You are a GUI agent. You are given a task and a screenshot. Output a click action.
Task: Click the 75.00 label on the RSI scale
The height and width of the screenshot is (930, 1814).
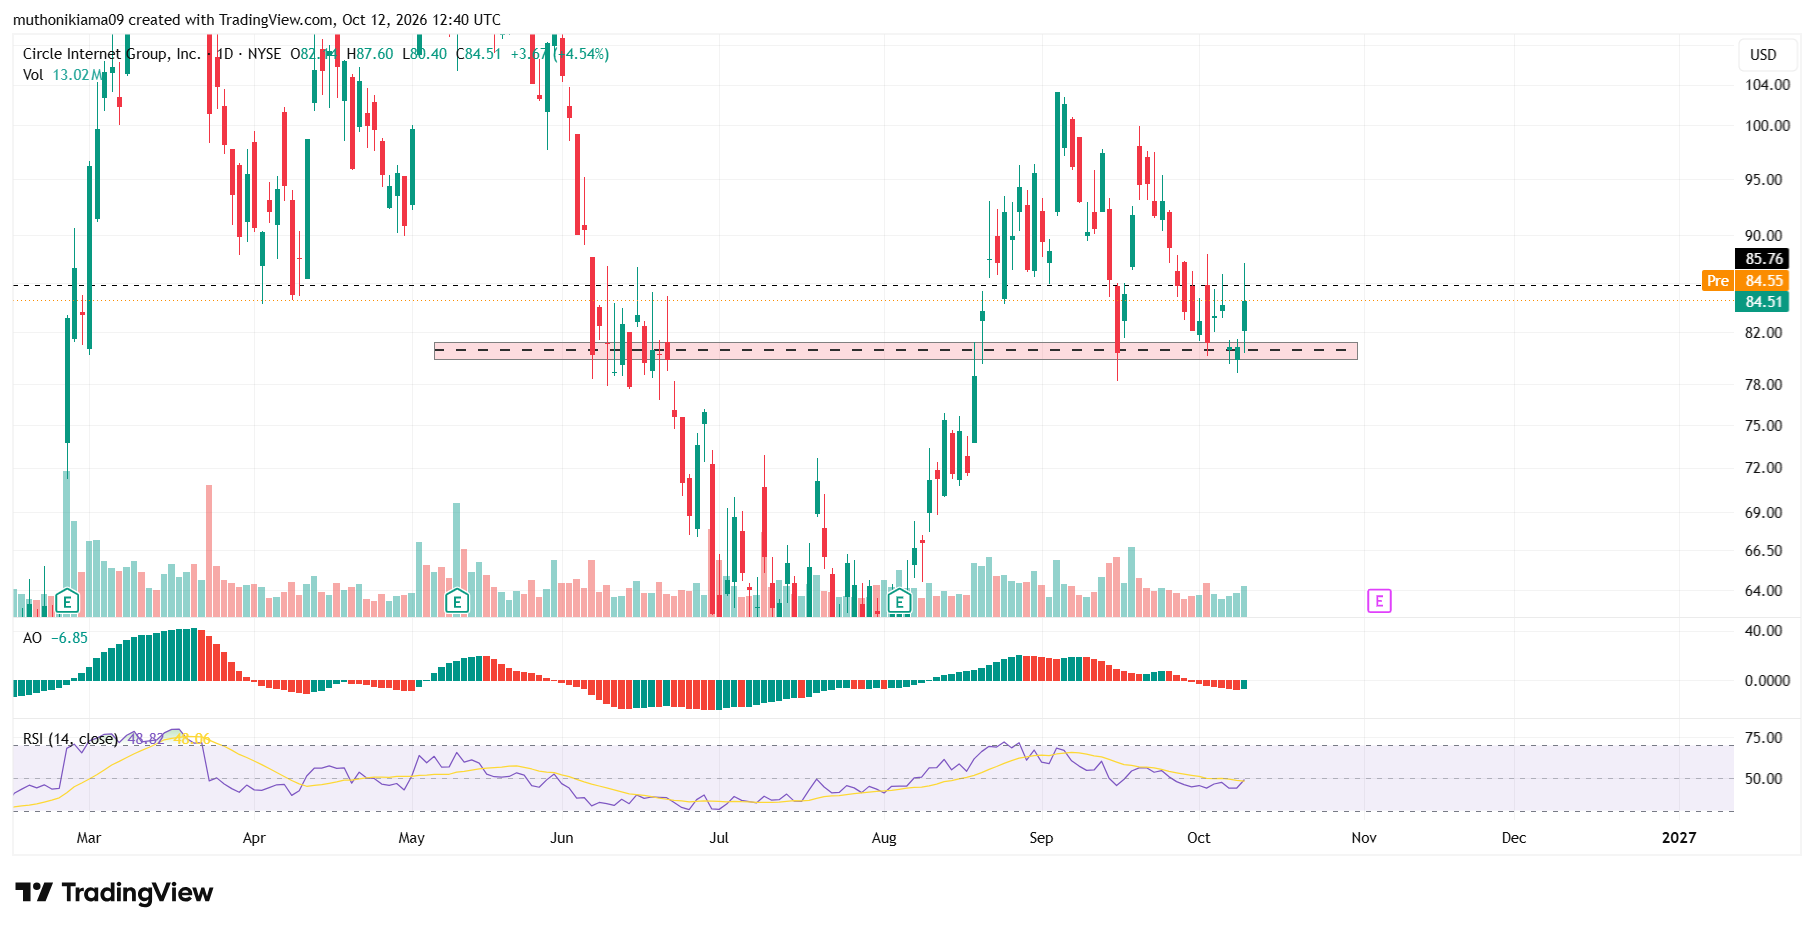pyautogui.click(x=1763, y=738)
